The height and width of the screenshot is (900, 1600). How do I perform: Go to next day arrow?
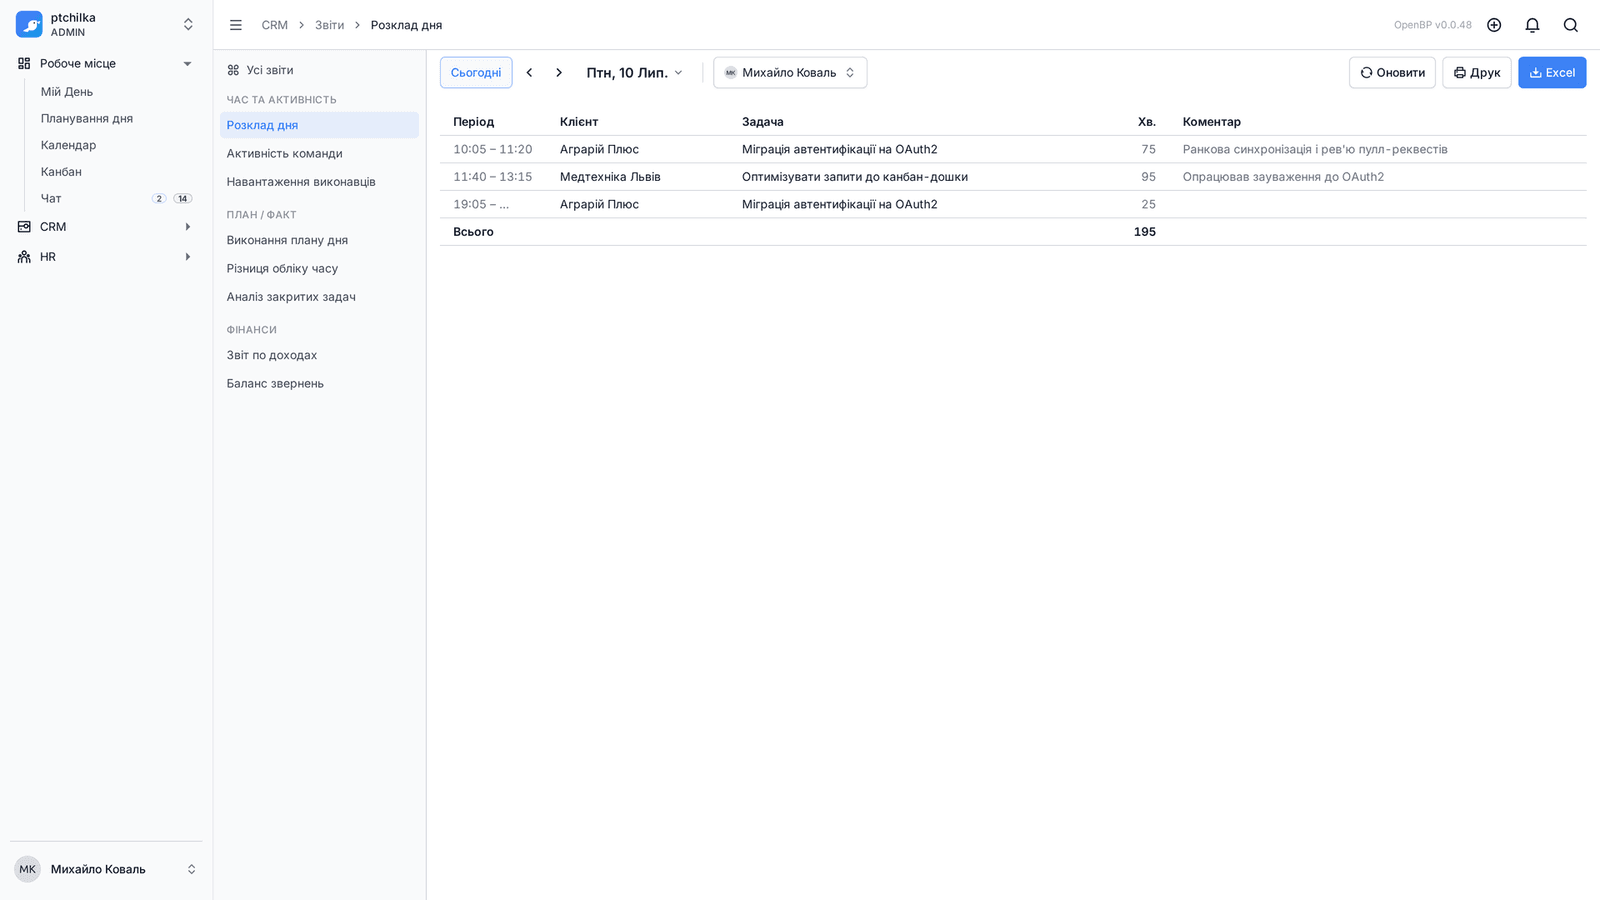(x=559, y=73)
